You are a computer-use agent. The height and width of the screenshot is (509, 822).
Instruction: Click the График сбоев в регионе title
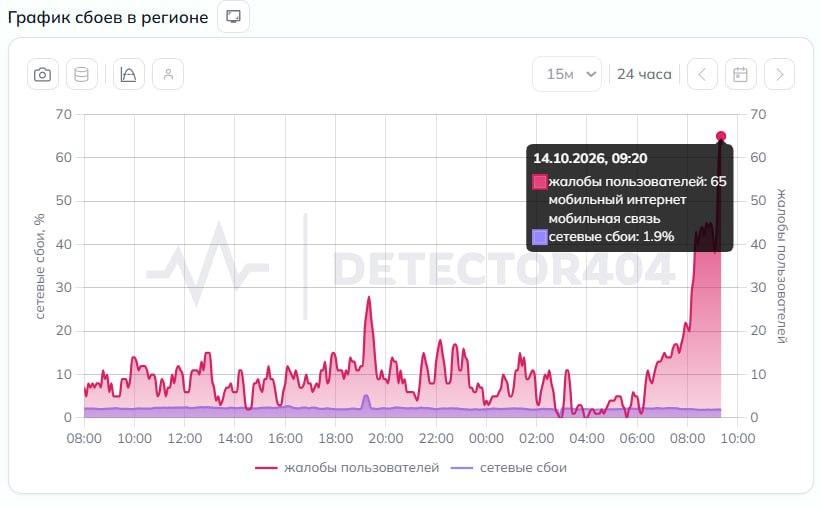tap(108, 17)
